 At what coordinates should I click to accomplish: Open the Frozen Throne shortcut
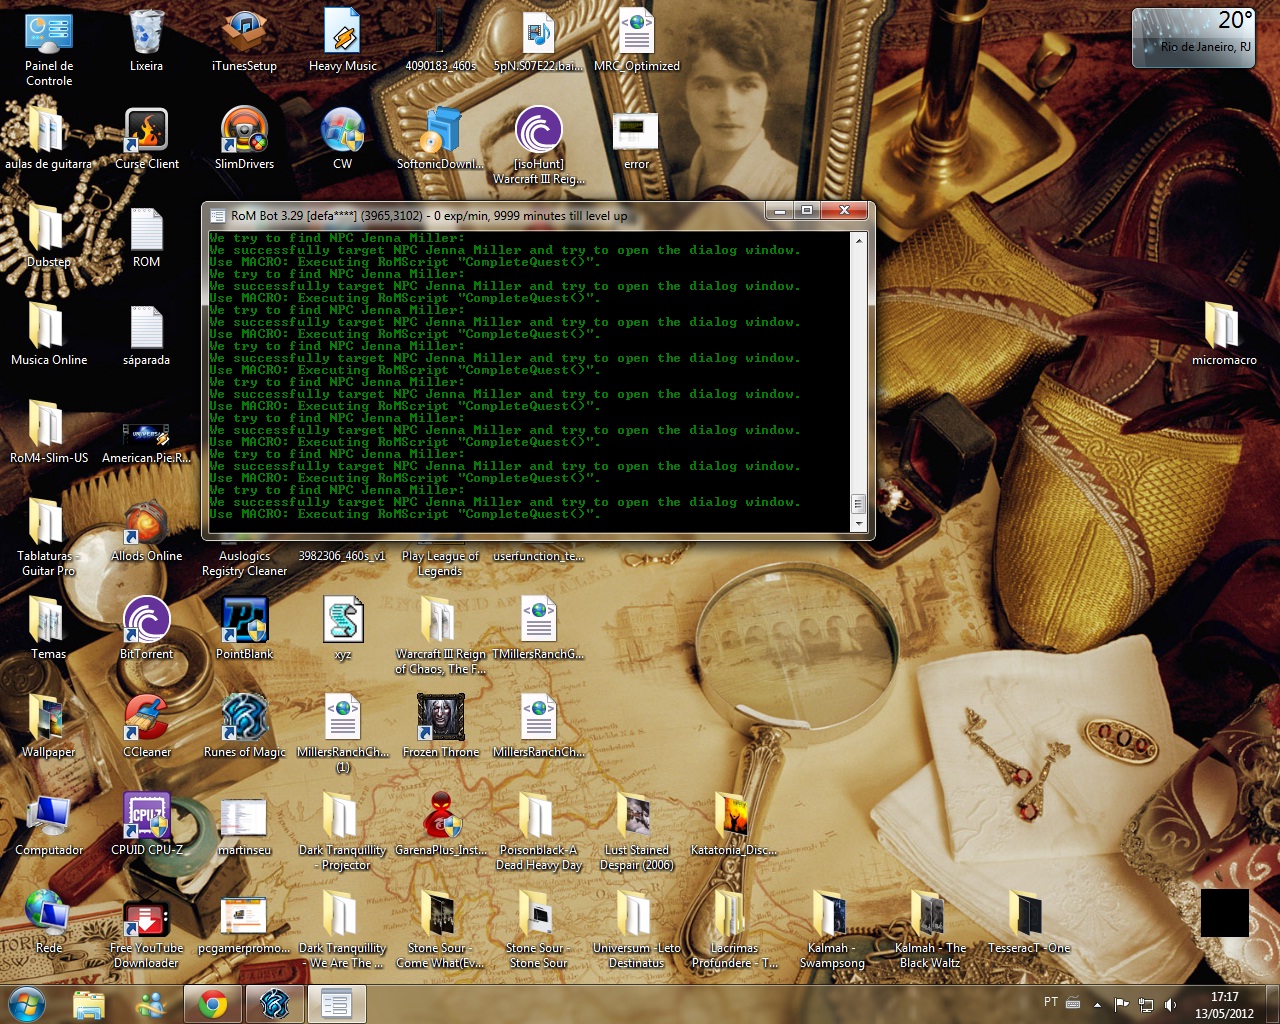(x=440, y=719)
